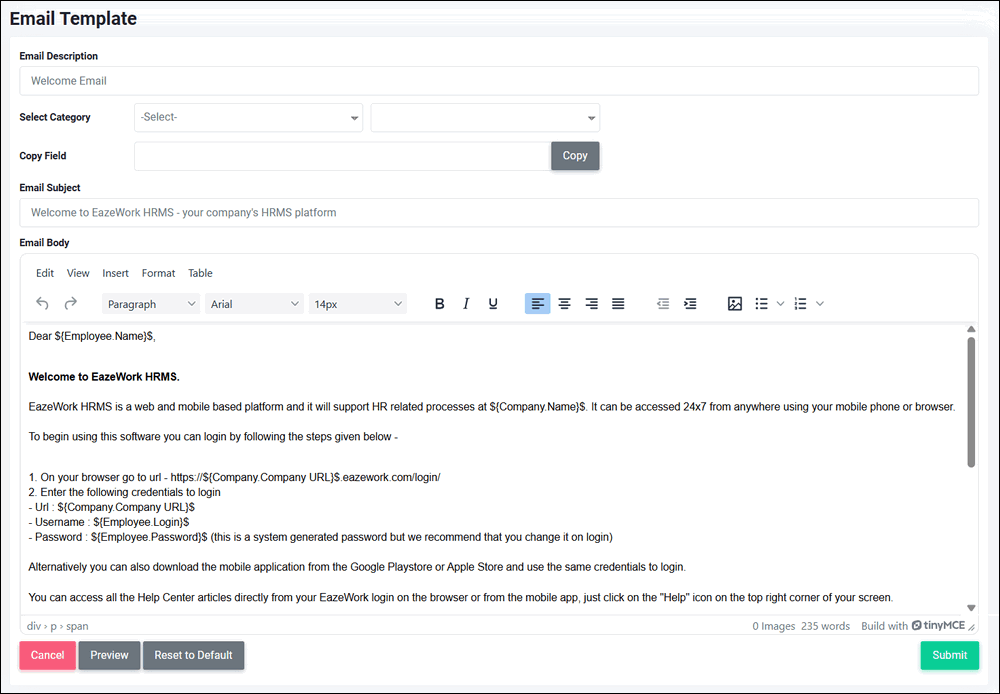Align text left
The height and width of the screenshot is (694, 1000).
[x=538, y=304]
